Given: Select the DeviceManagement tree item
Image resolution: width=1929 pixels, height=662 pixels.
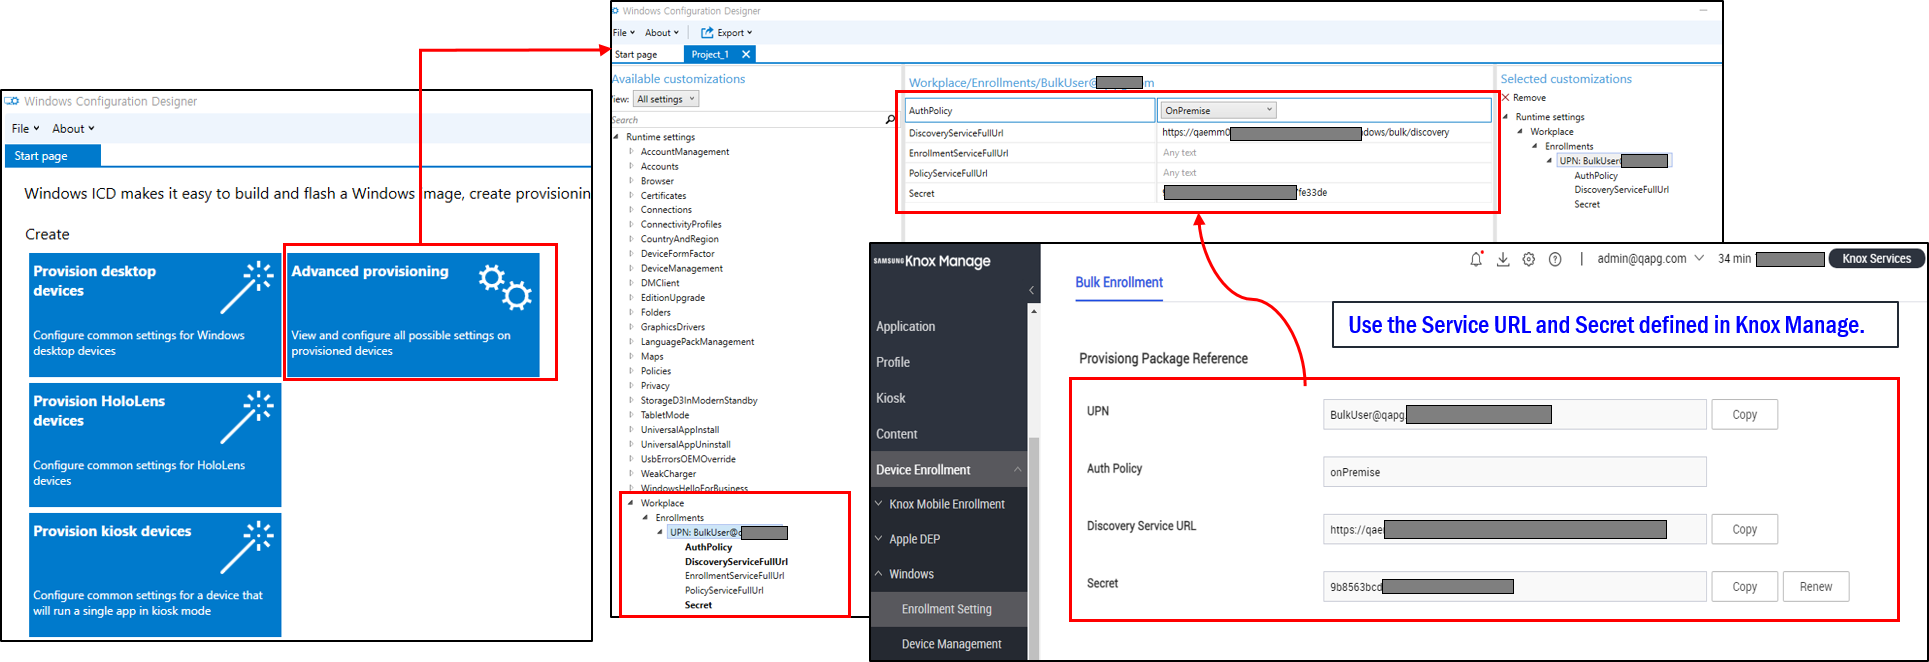Looking at the screenshot, I should click(682, 269).
